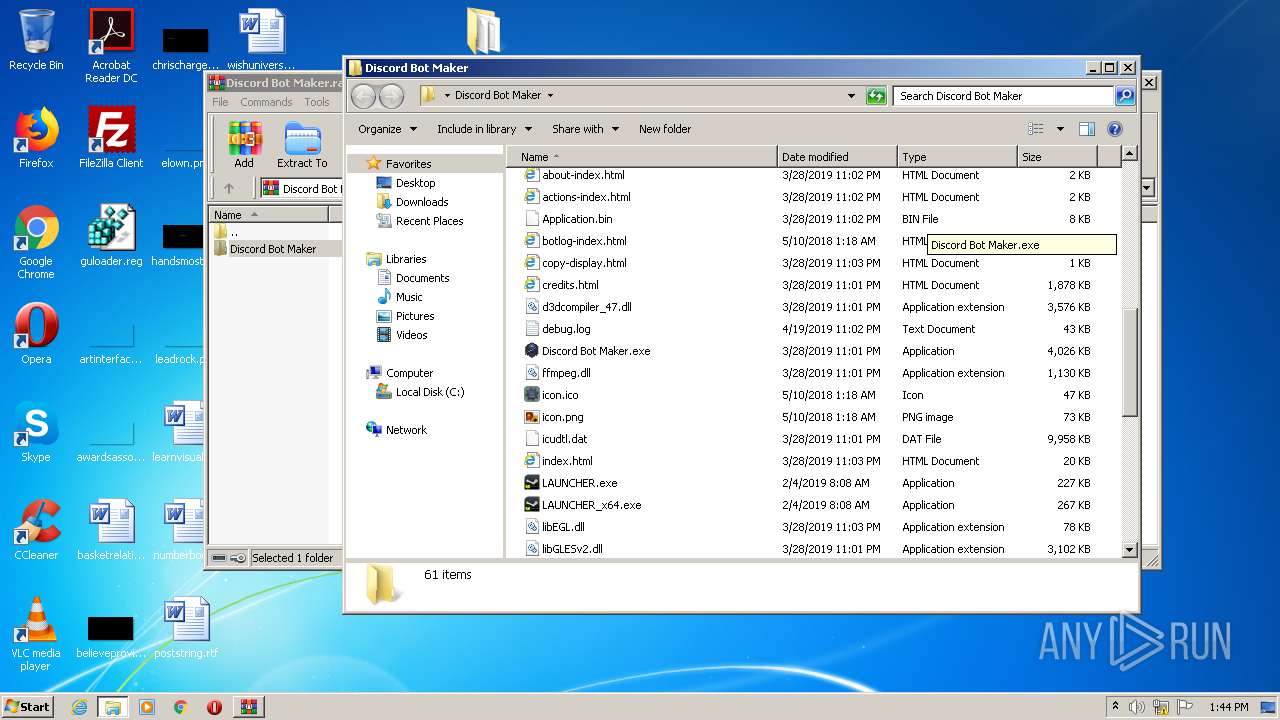Click the WinRAR Add toolbar button

[244, 145]
